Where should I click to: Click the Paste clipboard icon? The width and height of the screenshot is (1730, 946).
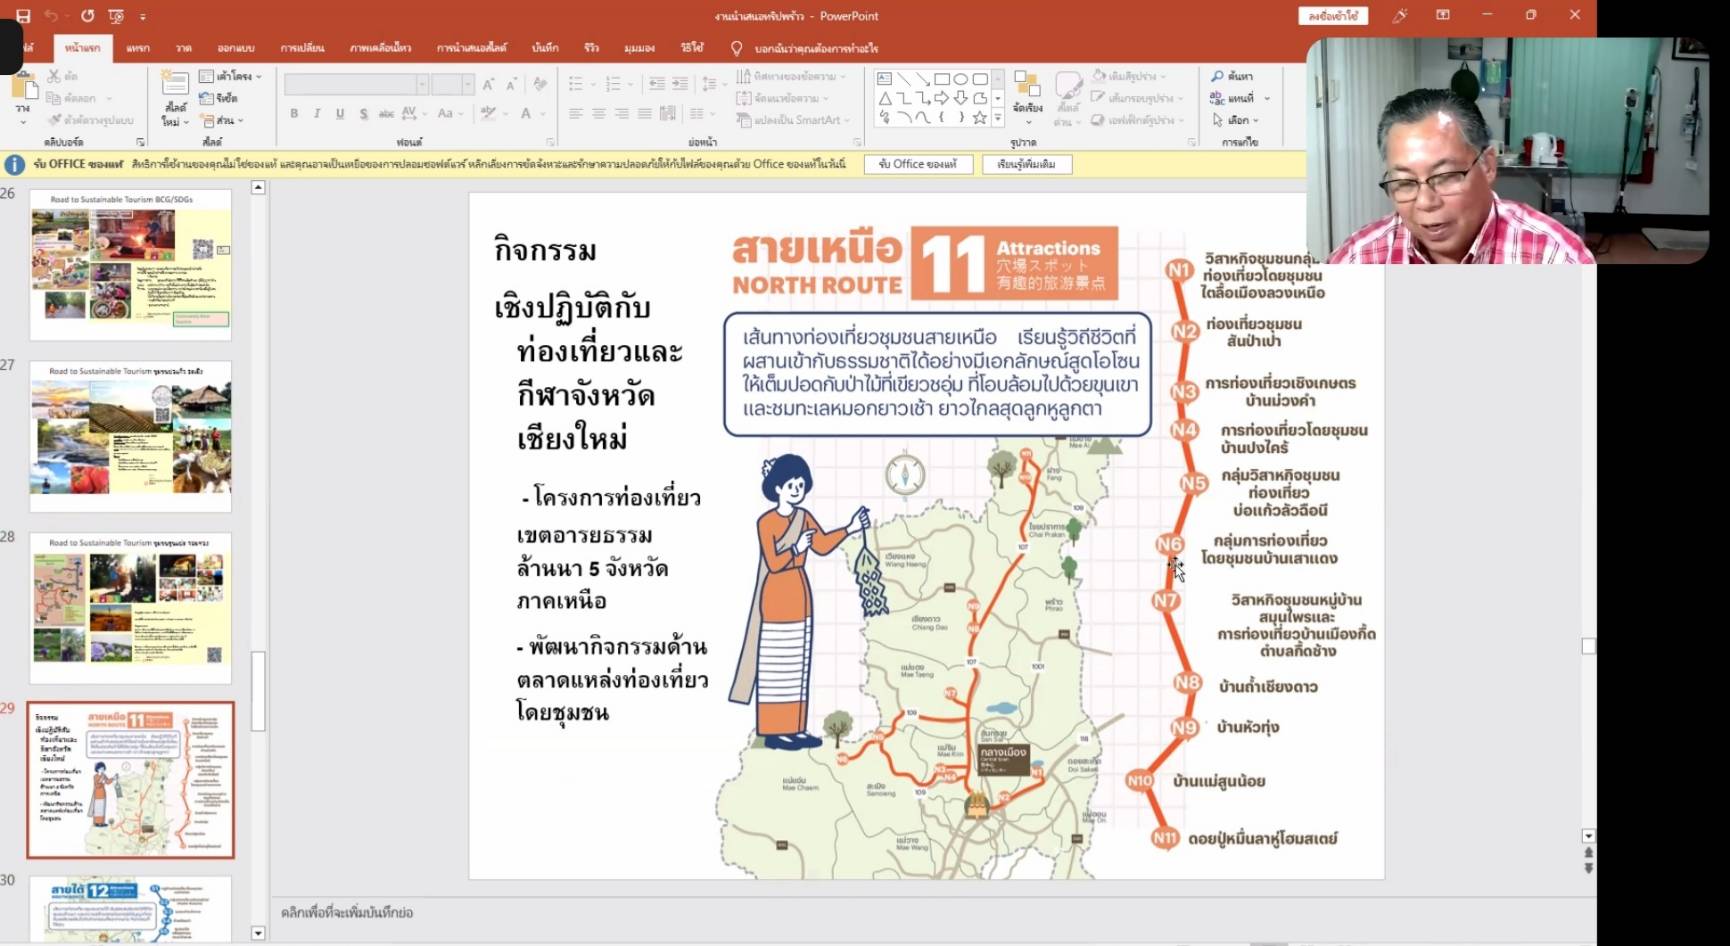pyautogui.click(x=24, y=92)
